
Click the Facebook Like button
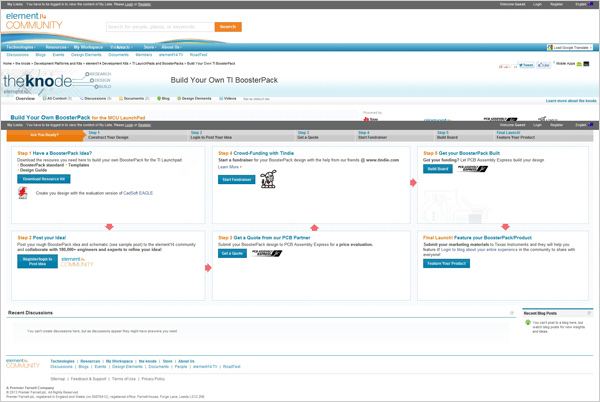point(543,65)
